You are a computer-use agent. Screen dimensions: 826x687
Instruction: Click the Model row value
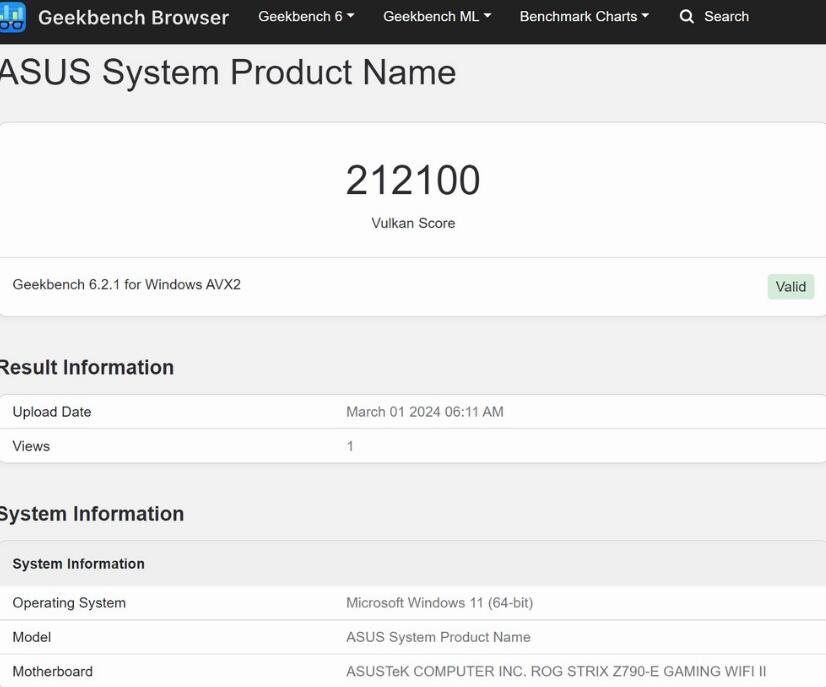click(x=438, y=637)
